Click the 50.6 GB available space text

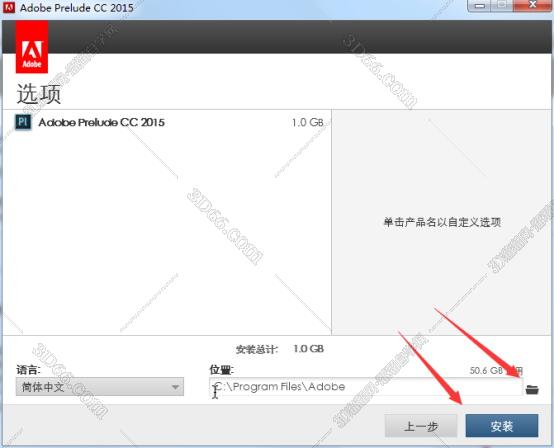point(496,370)
